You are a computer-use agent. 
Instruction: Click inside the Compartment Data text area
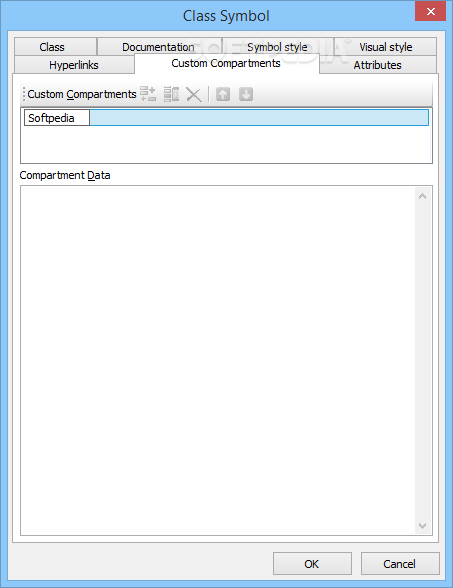(x=218, y=360)
